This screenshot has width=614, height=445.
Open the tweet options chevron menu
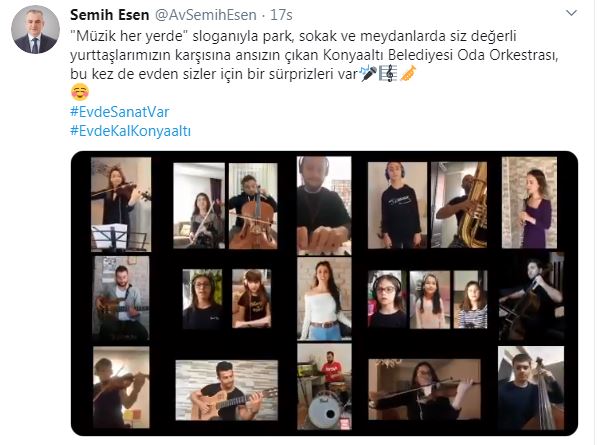click(x=571, y=13)
